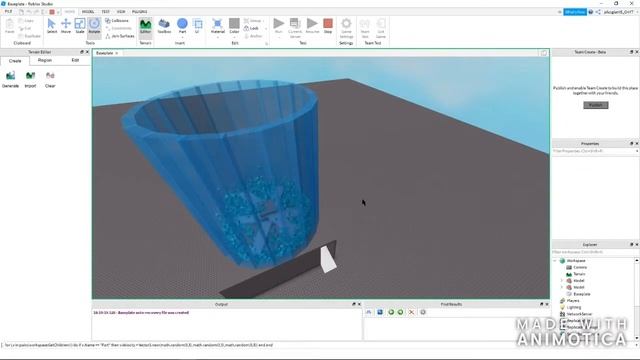Open the Edit tab in Terrain Editor
This screenshot has width=640, height=360.
coord(75,60)
